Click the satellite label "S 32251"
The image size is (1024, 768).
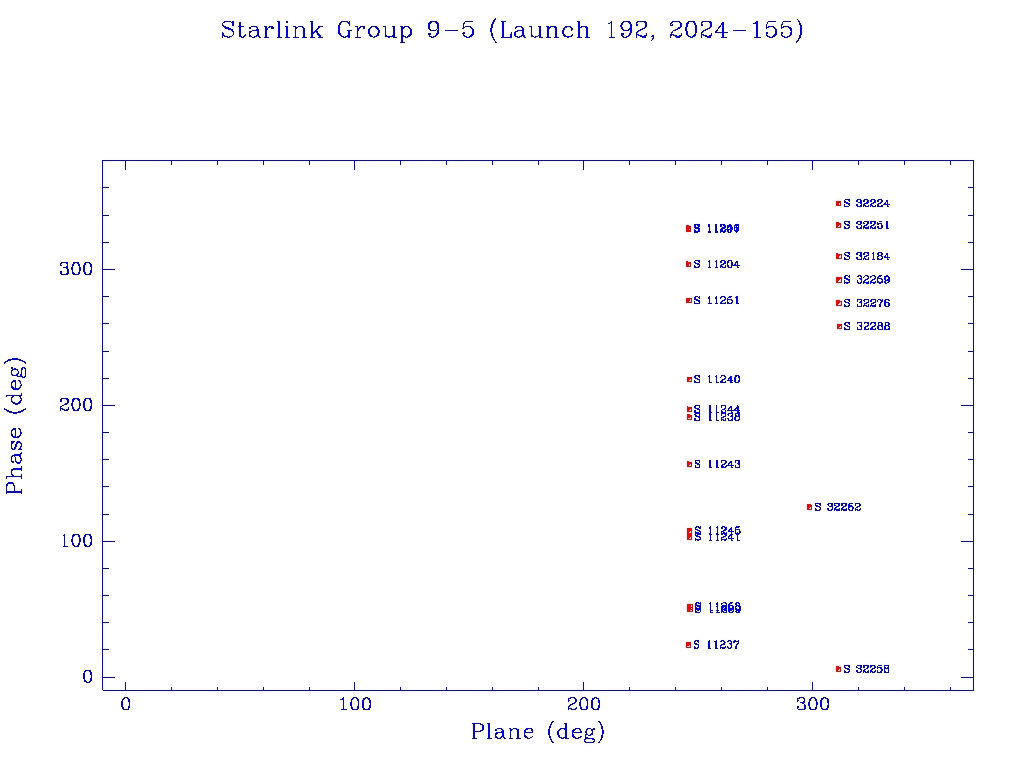pyautogui.click(x=866, y=225)
